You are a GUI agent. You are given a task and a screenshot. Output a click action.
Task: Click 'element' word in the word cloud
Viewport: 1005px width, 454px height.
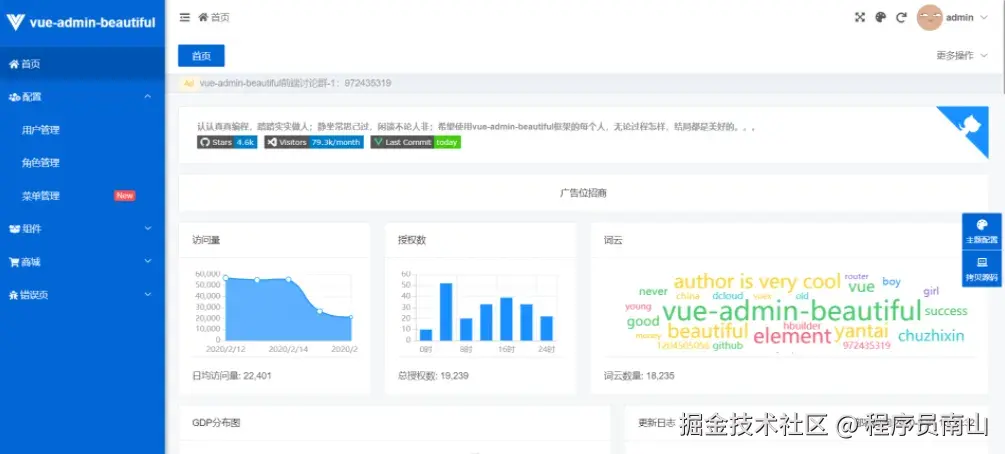pyautogui.click(x=792, y=335)
